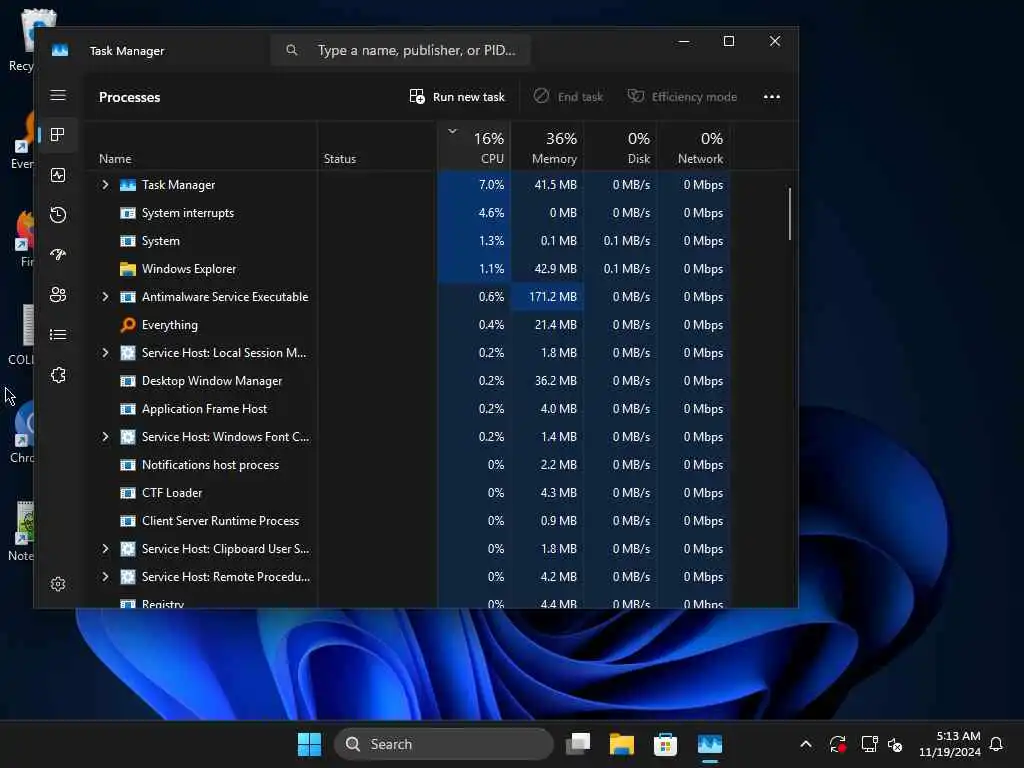Open the Windows Start menu
The width and height of the screenshot is (1024, 768).
click(x=310, y=744)
